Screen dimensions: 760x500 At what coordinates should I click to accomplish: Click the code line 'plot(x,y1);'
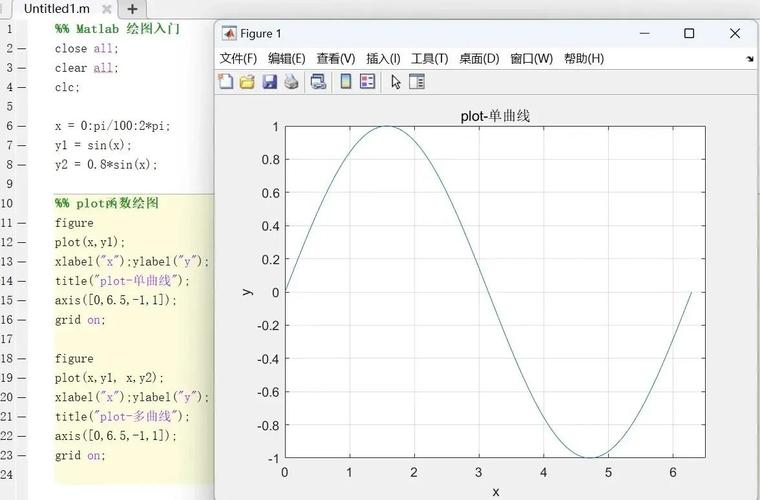click(x=90, y=242)
